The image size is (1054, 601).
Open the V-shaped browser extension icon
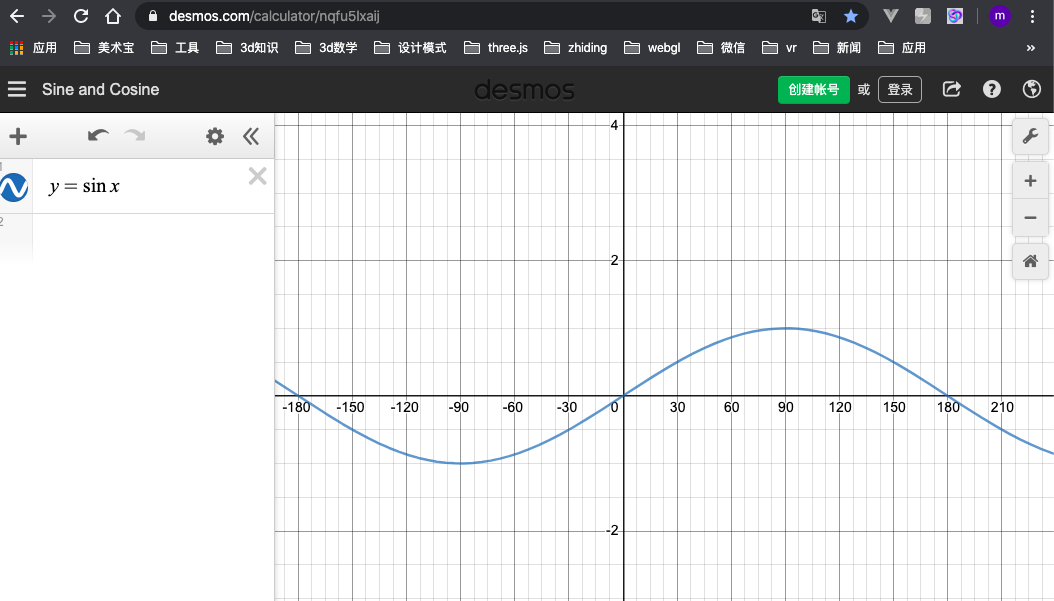pos(891,16)
